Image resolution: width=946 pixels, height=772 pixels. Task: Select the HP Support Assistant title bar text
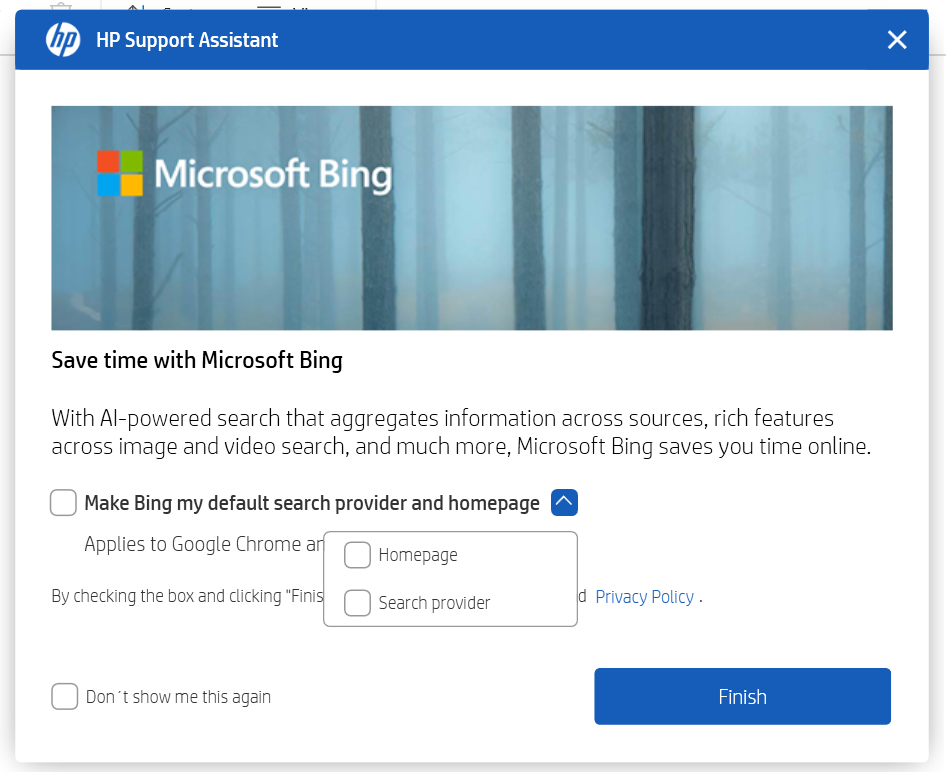pyautogui.click(x=186, y=40)
